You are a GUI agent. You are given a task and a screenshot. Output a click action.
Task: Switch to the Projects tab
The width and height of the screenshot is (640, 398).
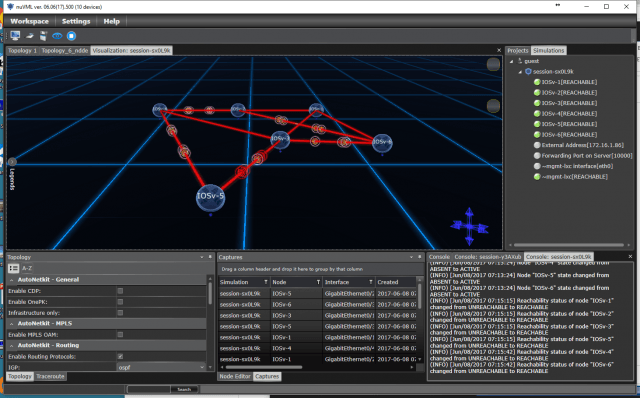tap(518, 51)
